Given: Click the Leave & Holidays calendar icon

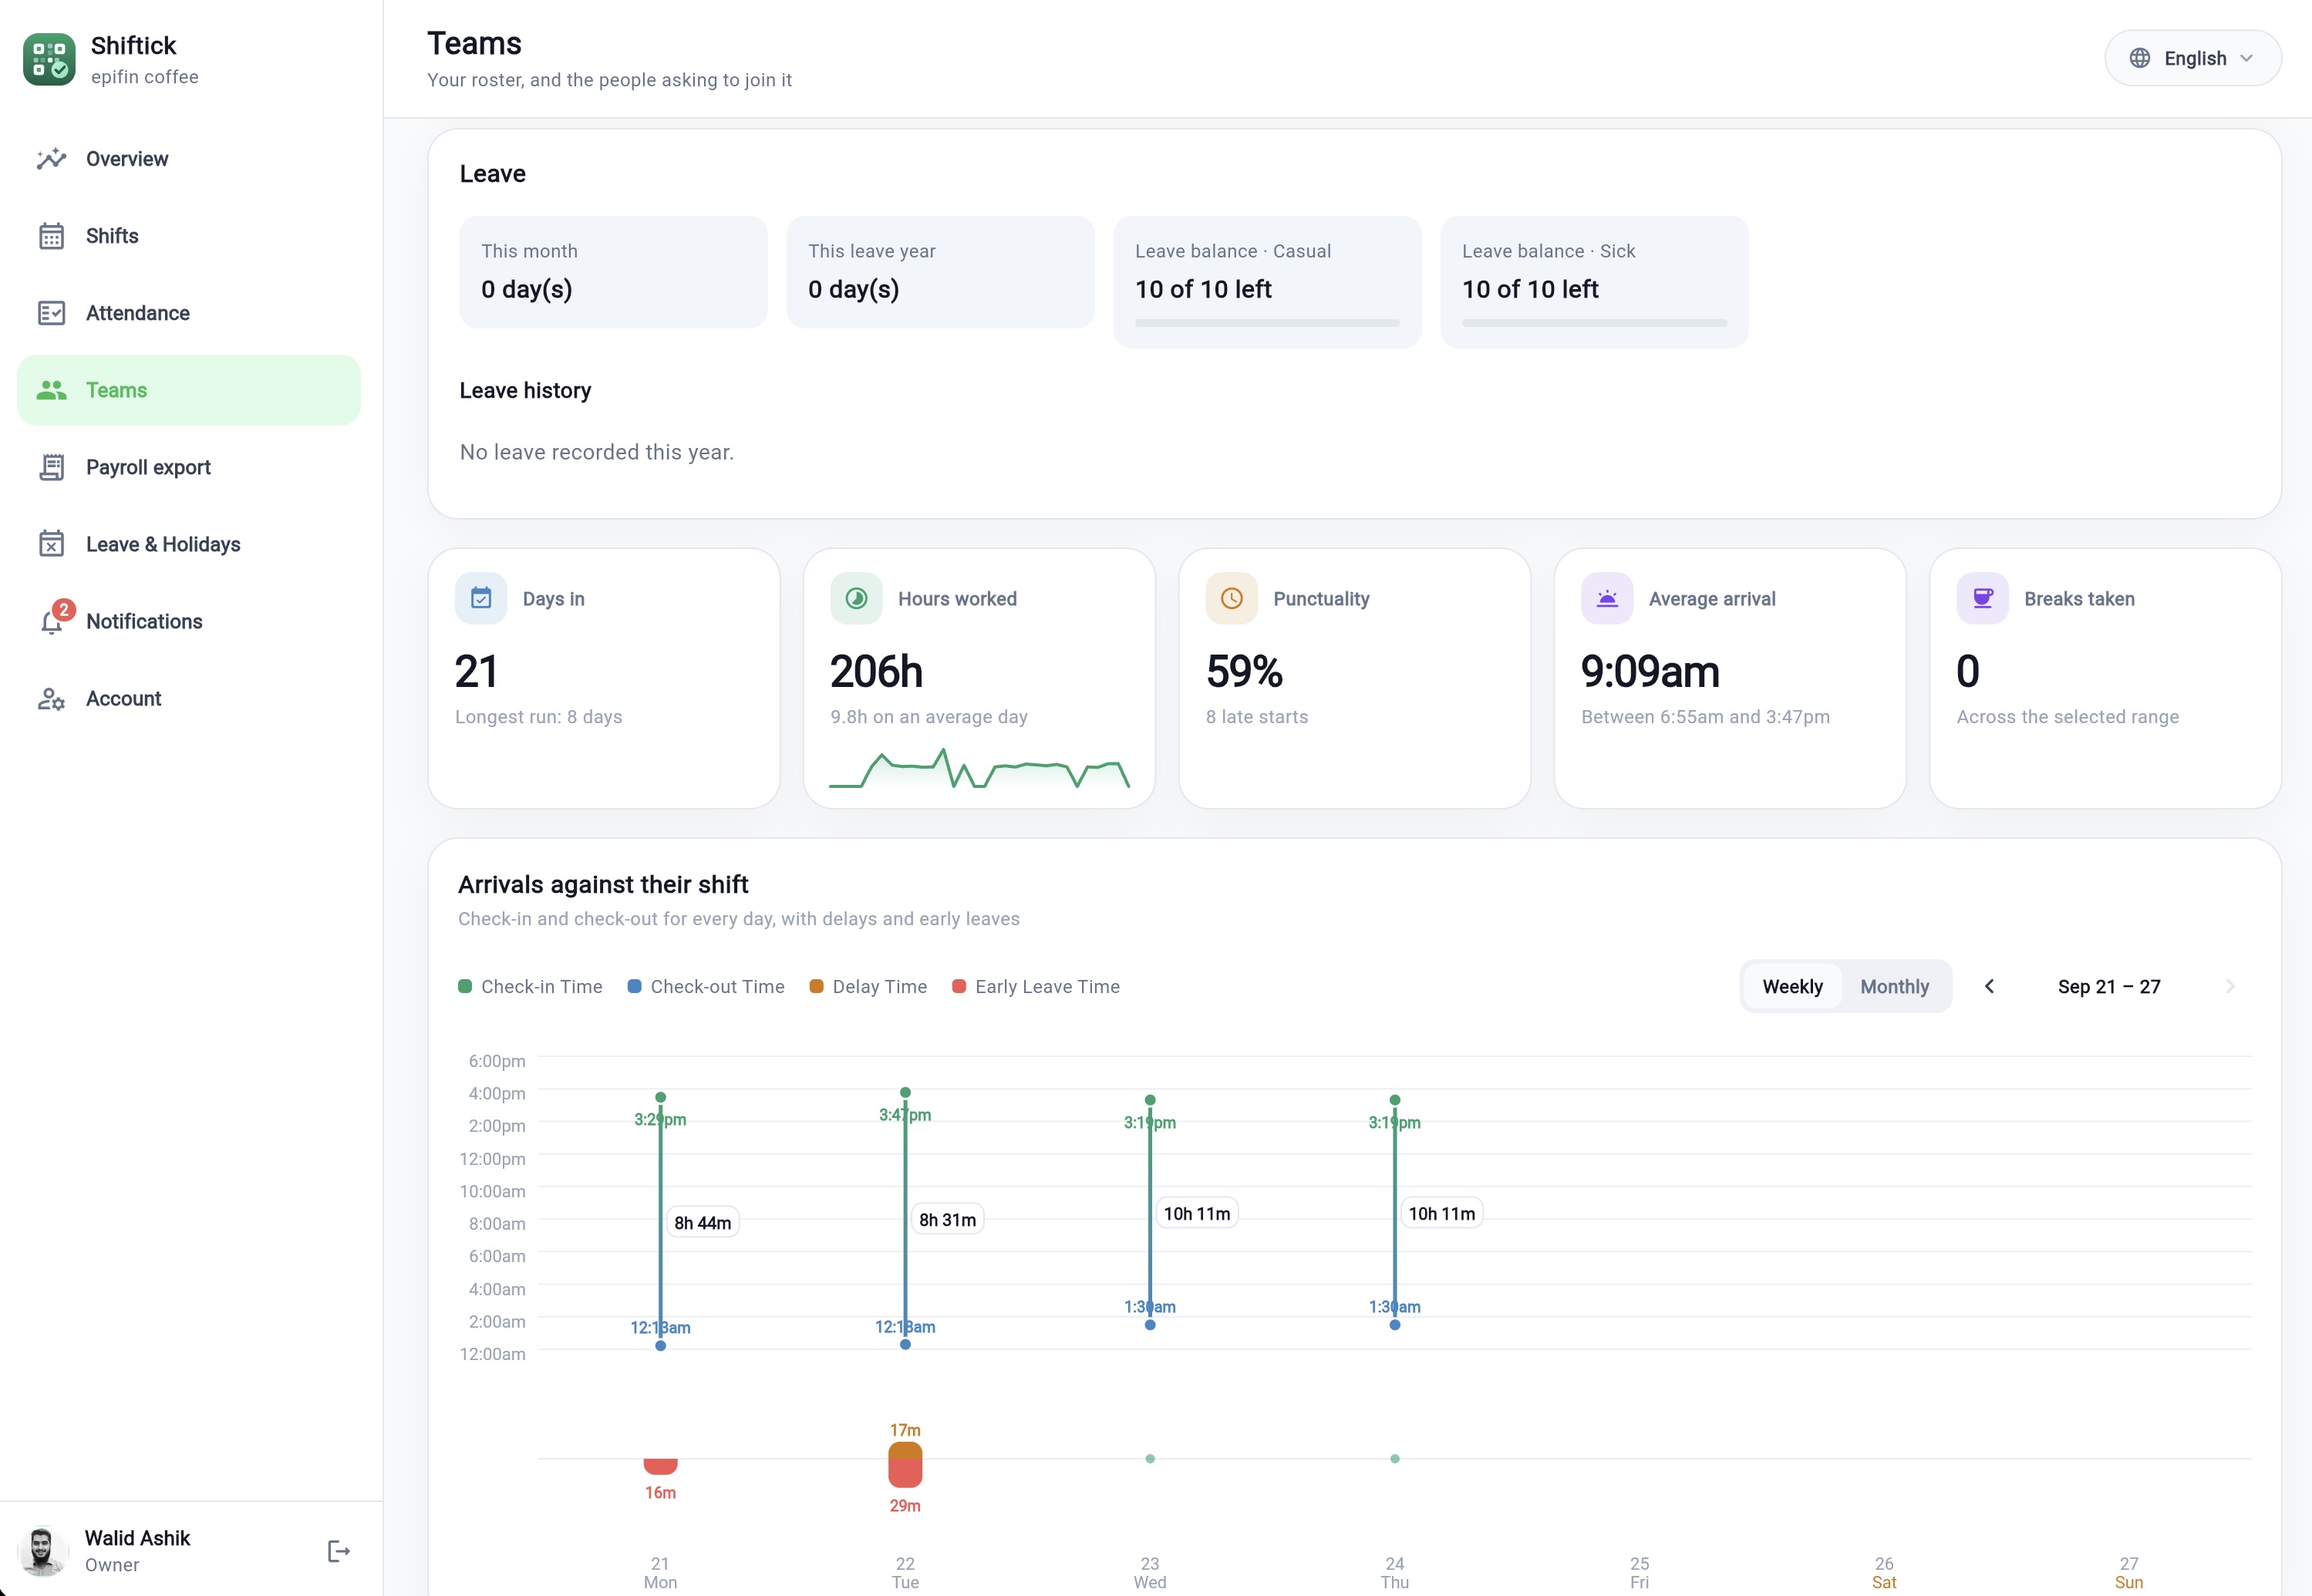Looking at the screenshot, I should tap(51, 544).
